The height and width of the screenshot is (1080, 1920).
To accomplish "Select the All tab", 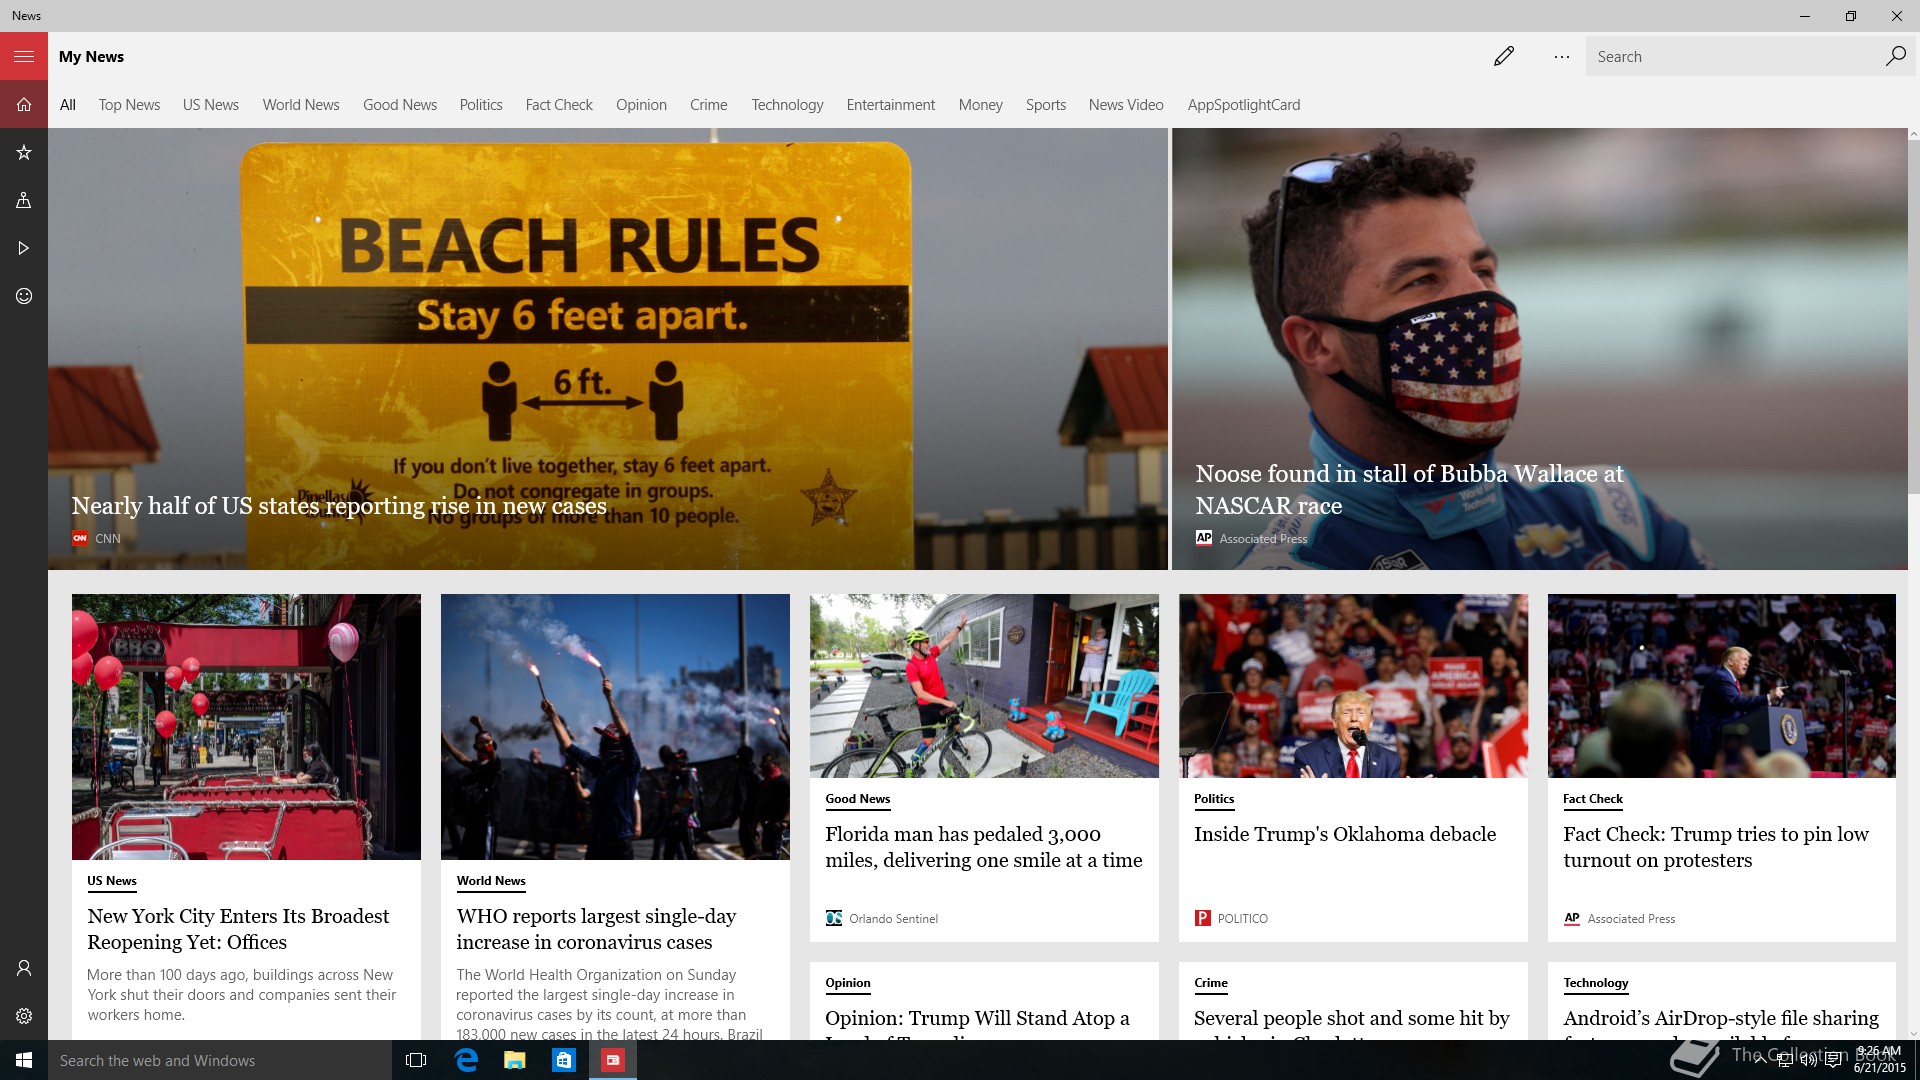I will pos(67,105).
